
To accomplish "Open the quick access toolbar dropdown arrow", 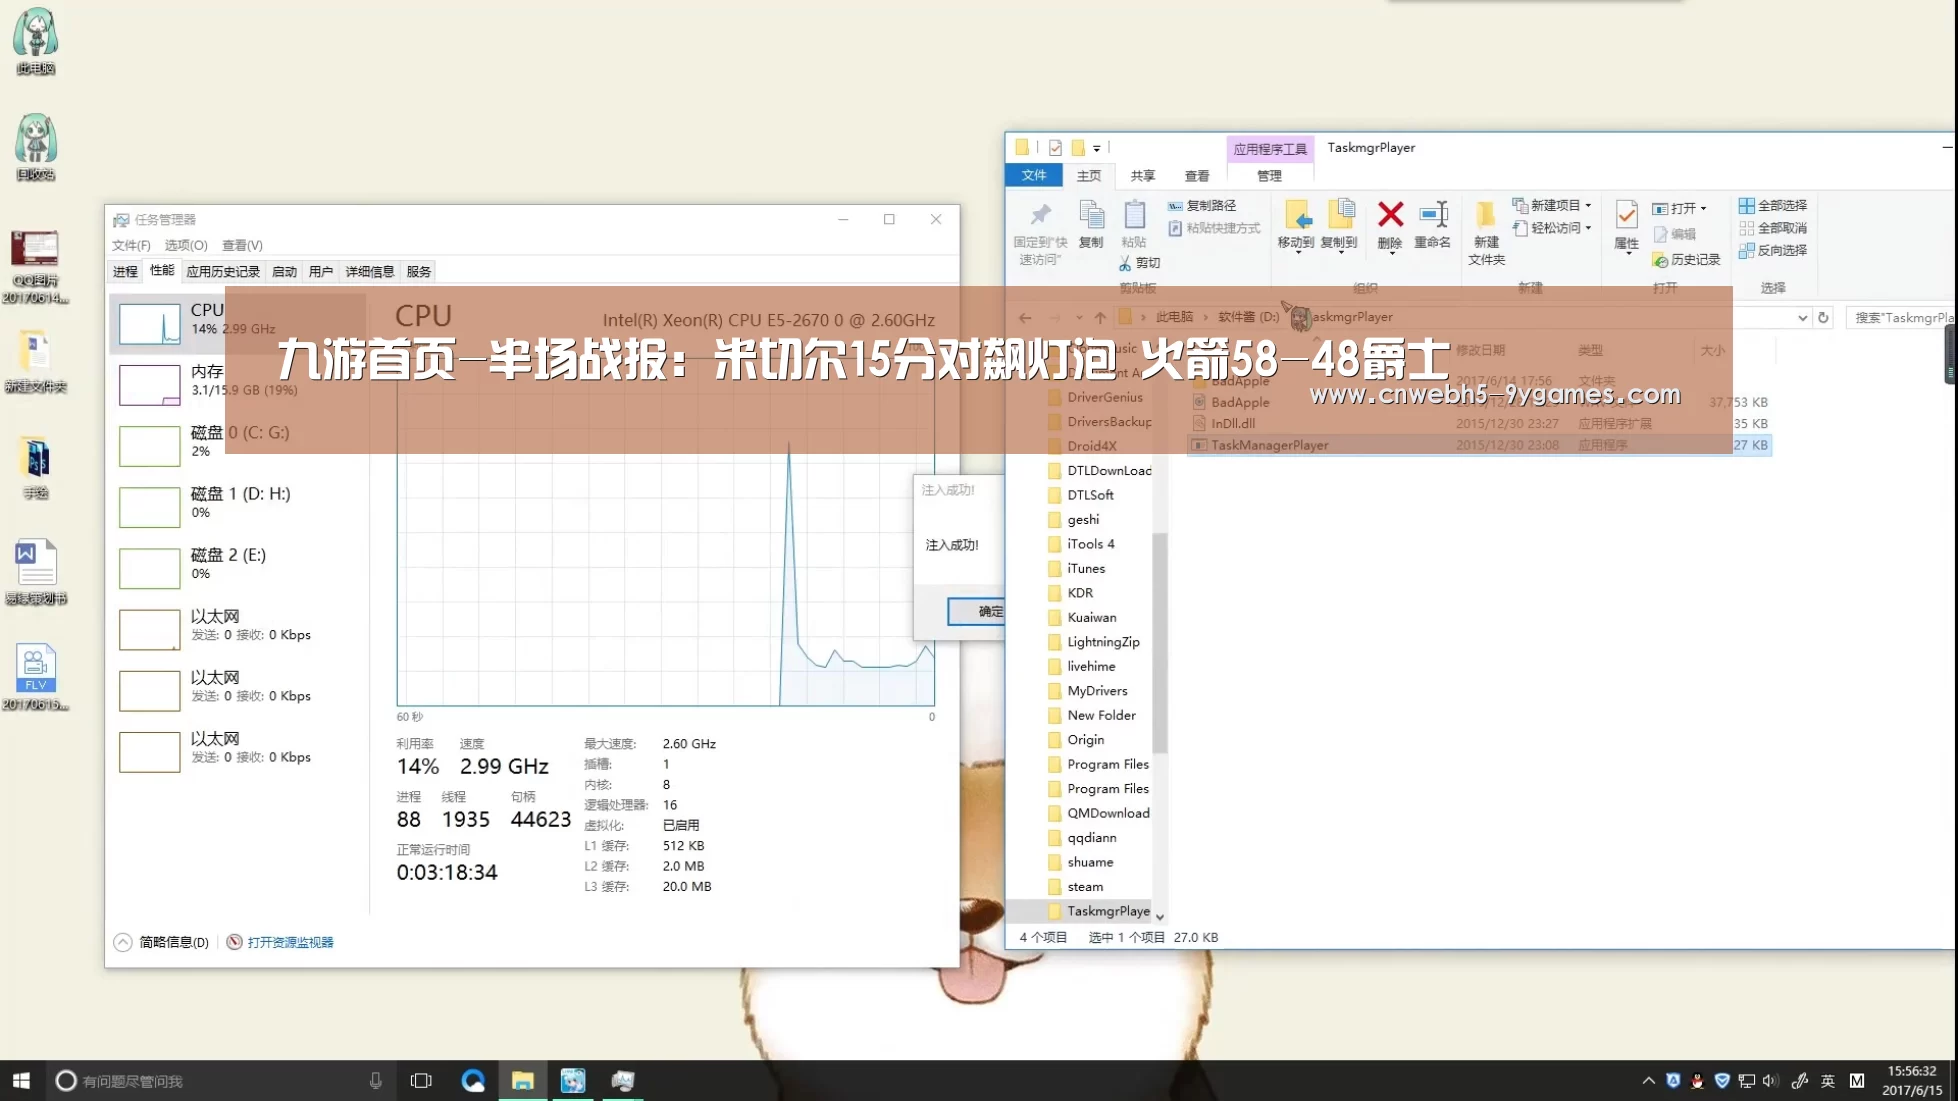I will (x=1097, y=148).
